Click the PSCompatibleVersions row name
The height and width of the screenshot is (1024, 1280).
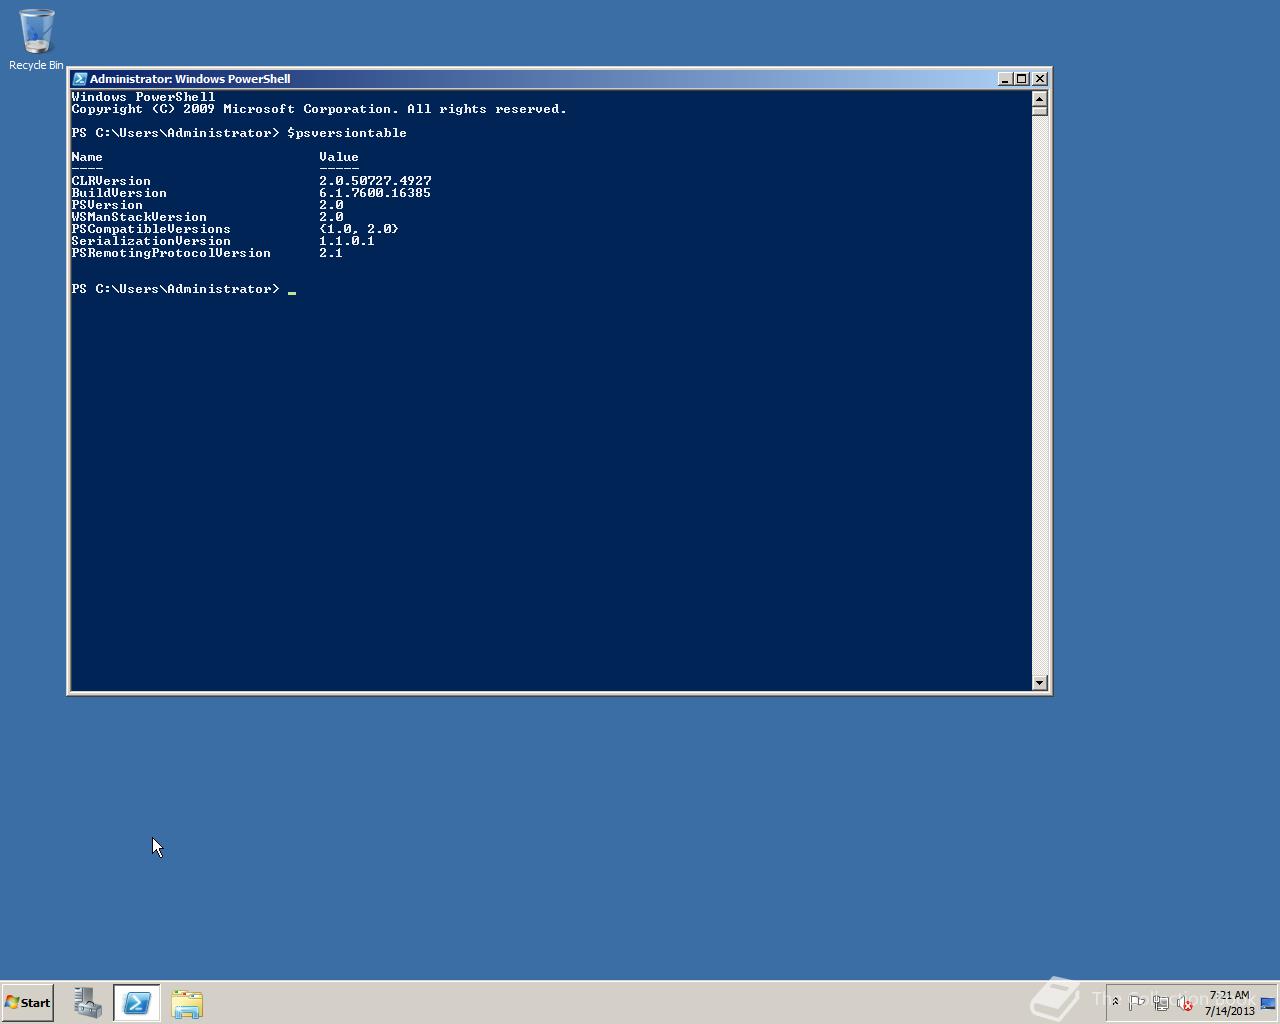pos(151,229)
